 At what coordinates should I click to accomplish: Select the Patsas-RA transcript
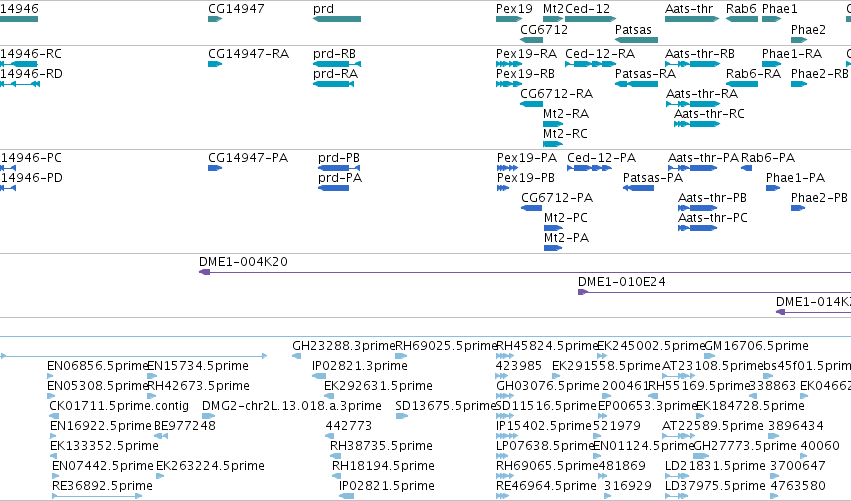pyautogui.click(x=636, y=84)
